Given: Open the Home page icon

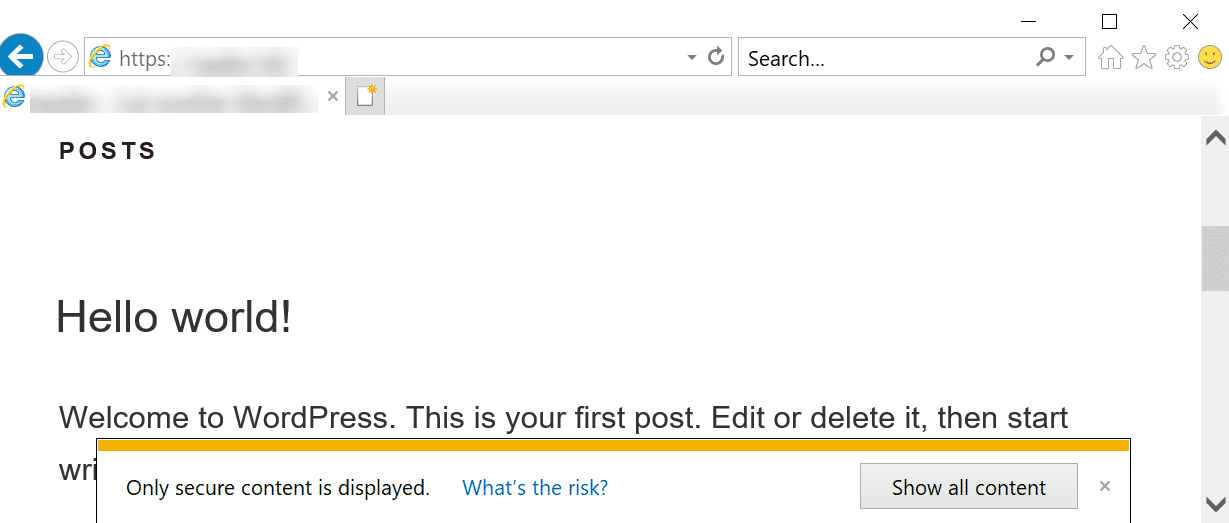Looking at the screenshot, I should point(1110,58).
